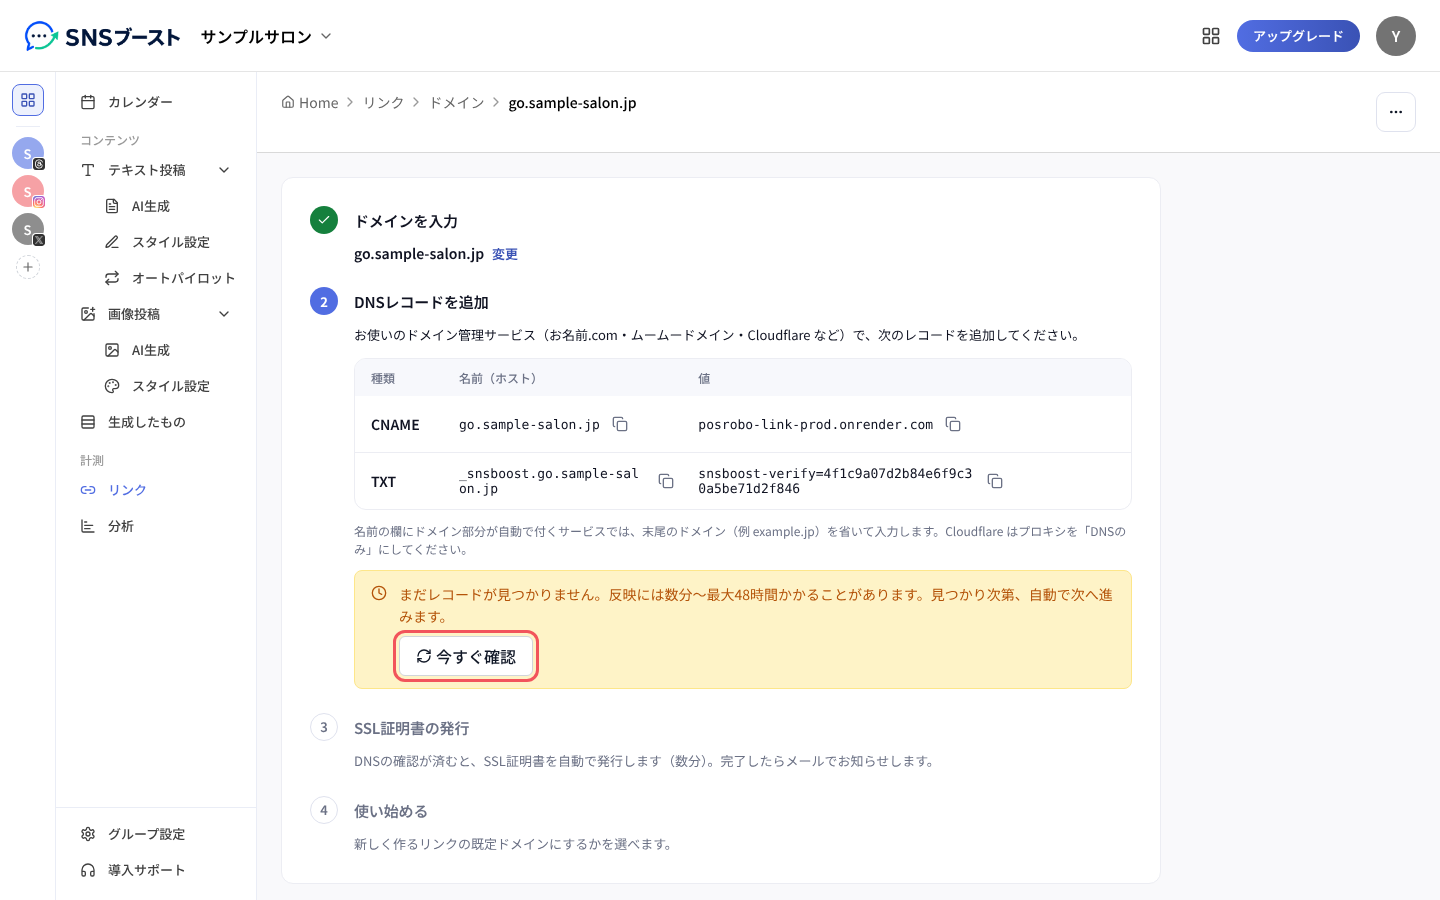The width and height of the screenshot is (1440, 900).
Task: Open リンク in the sidebar
Action: (156, 490)
